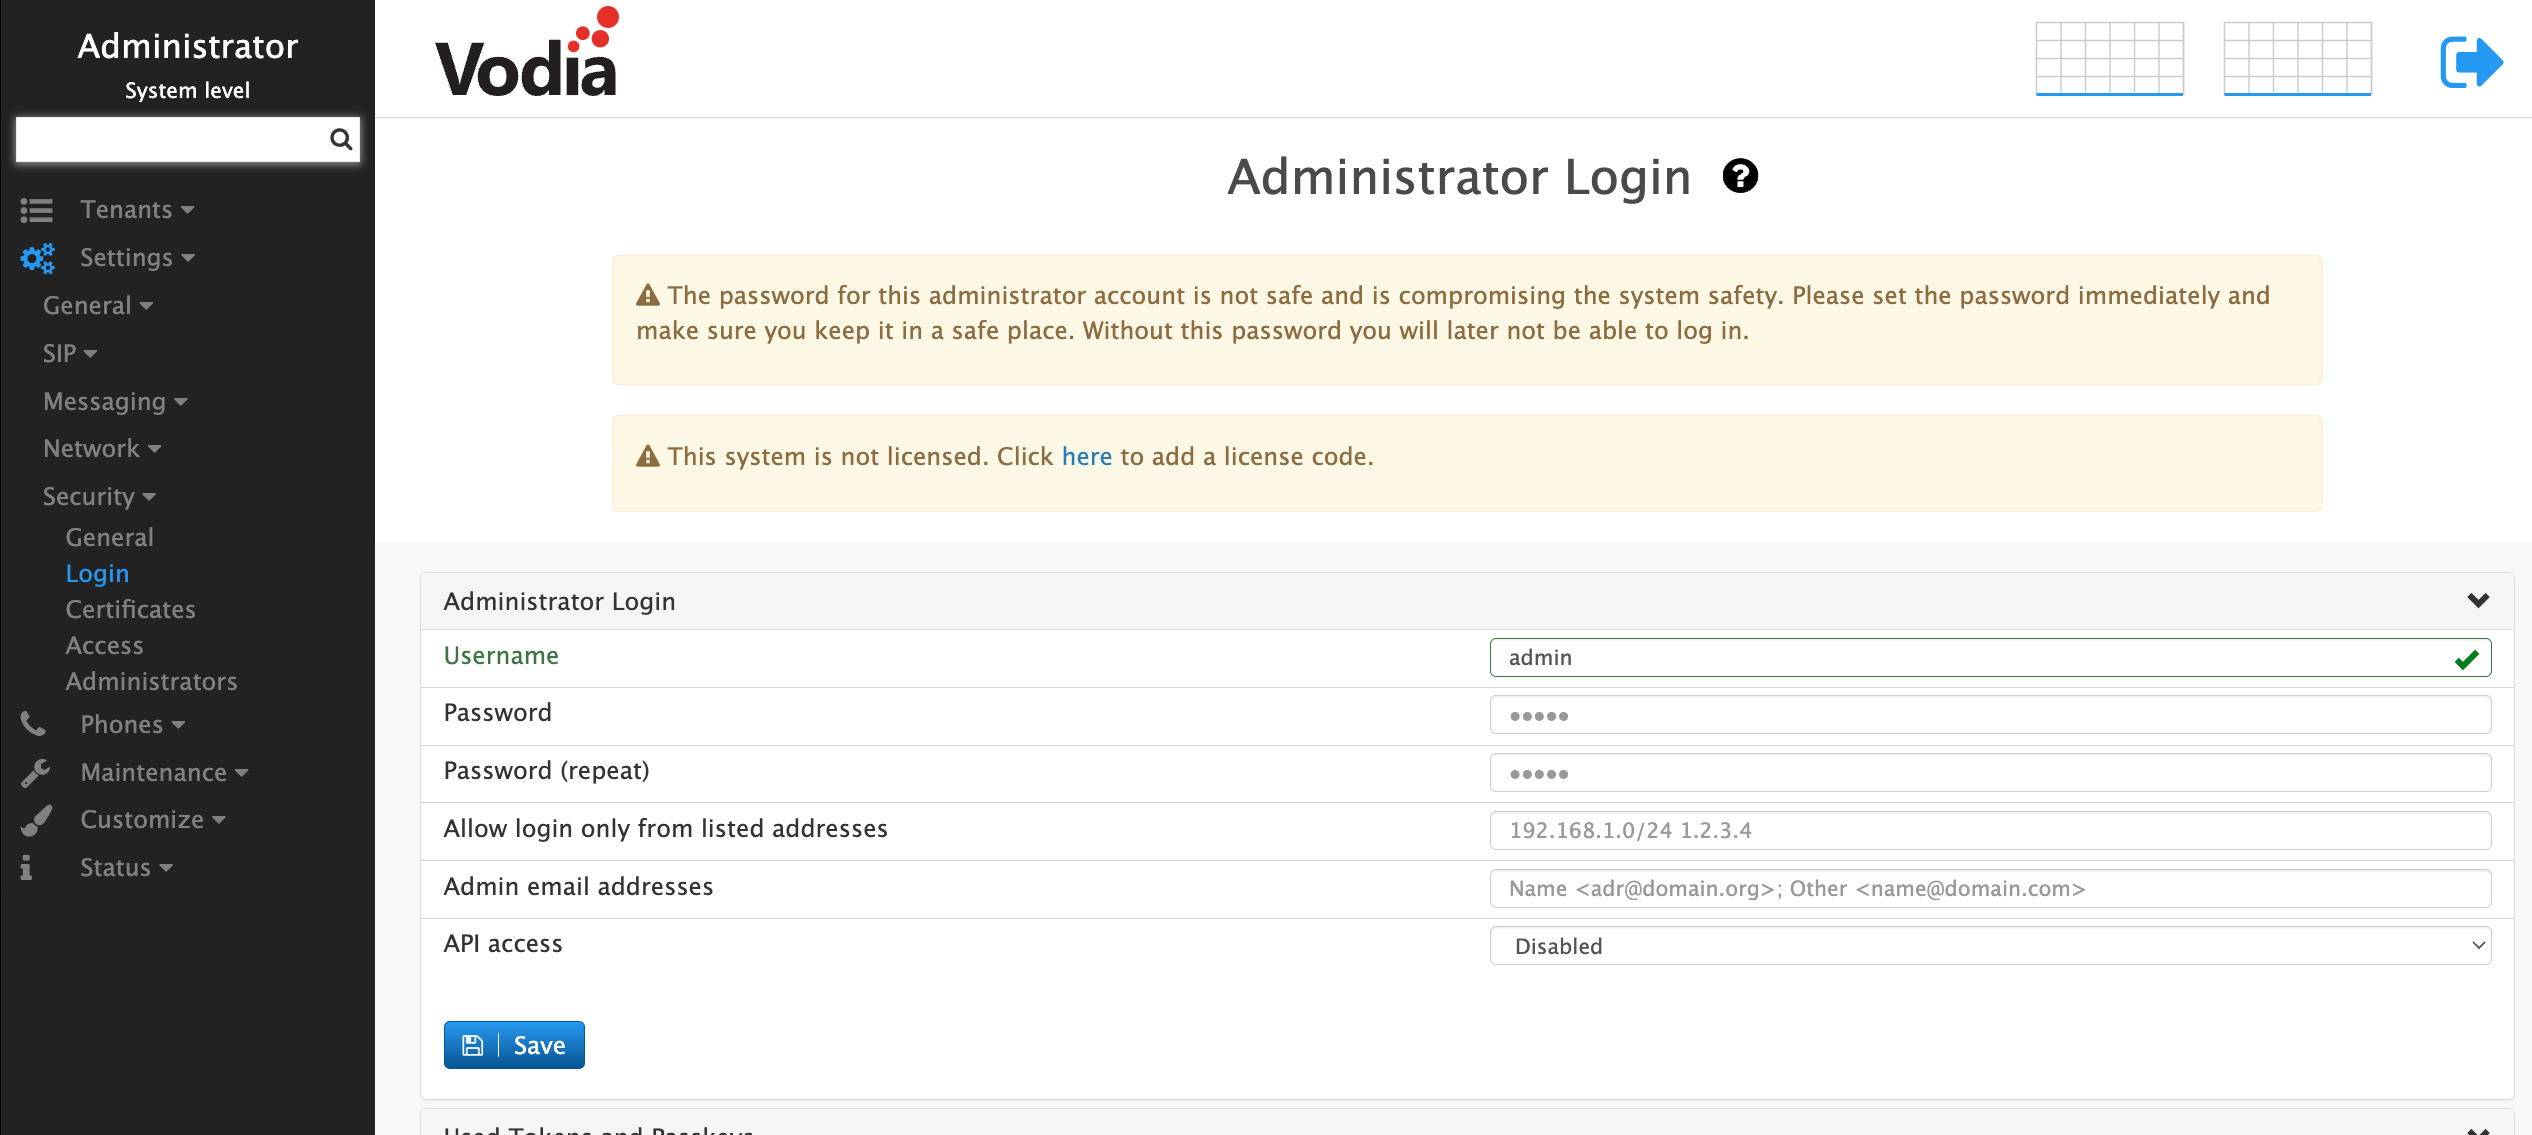2532x1135 pixels.
Task: Open the Administrator Login help icon
Action: tap(1740, 176)
